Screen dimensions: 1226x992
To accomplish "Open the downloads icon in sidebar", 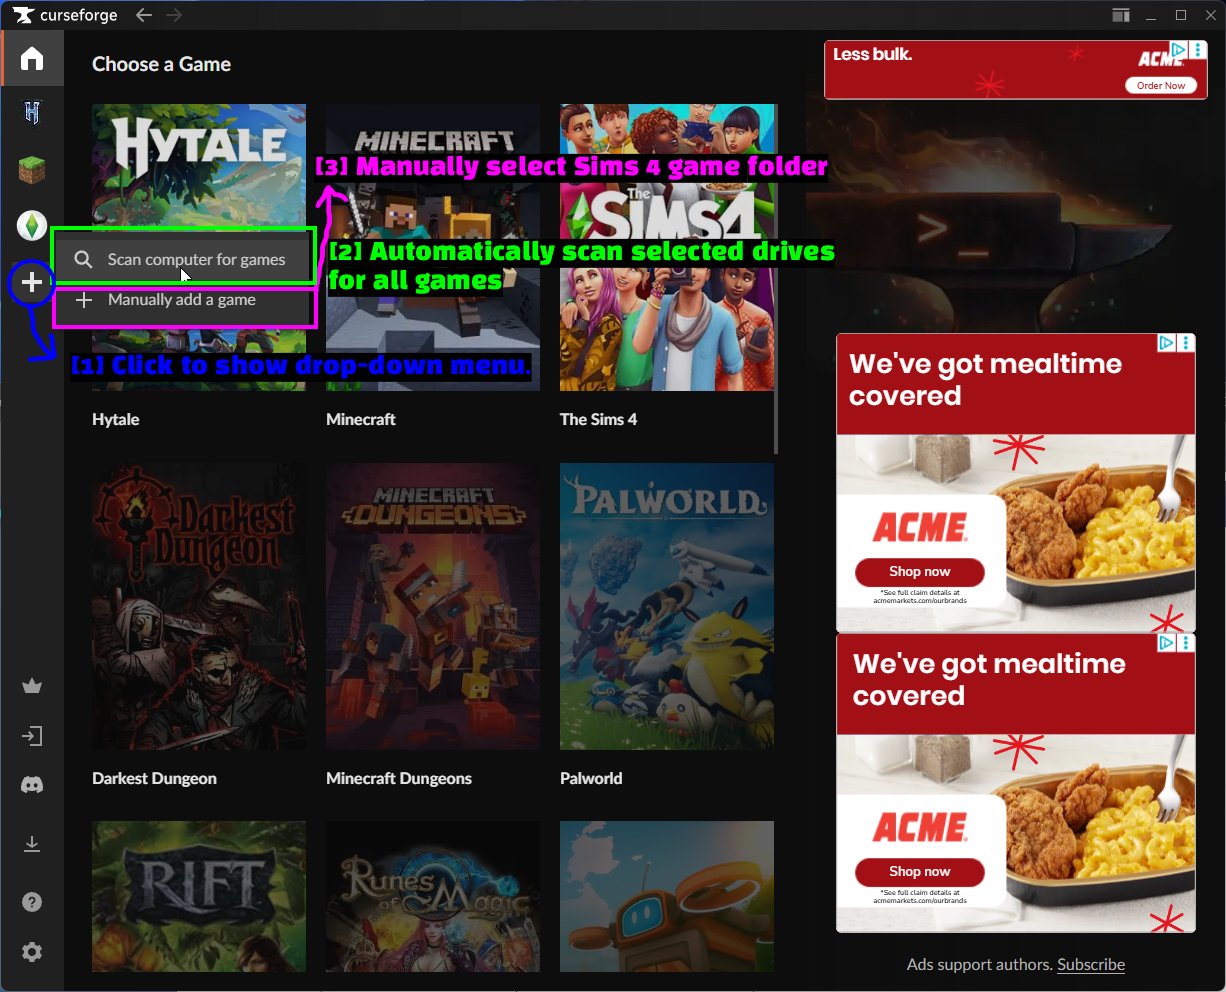I will (x=32, y=844).
